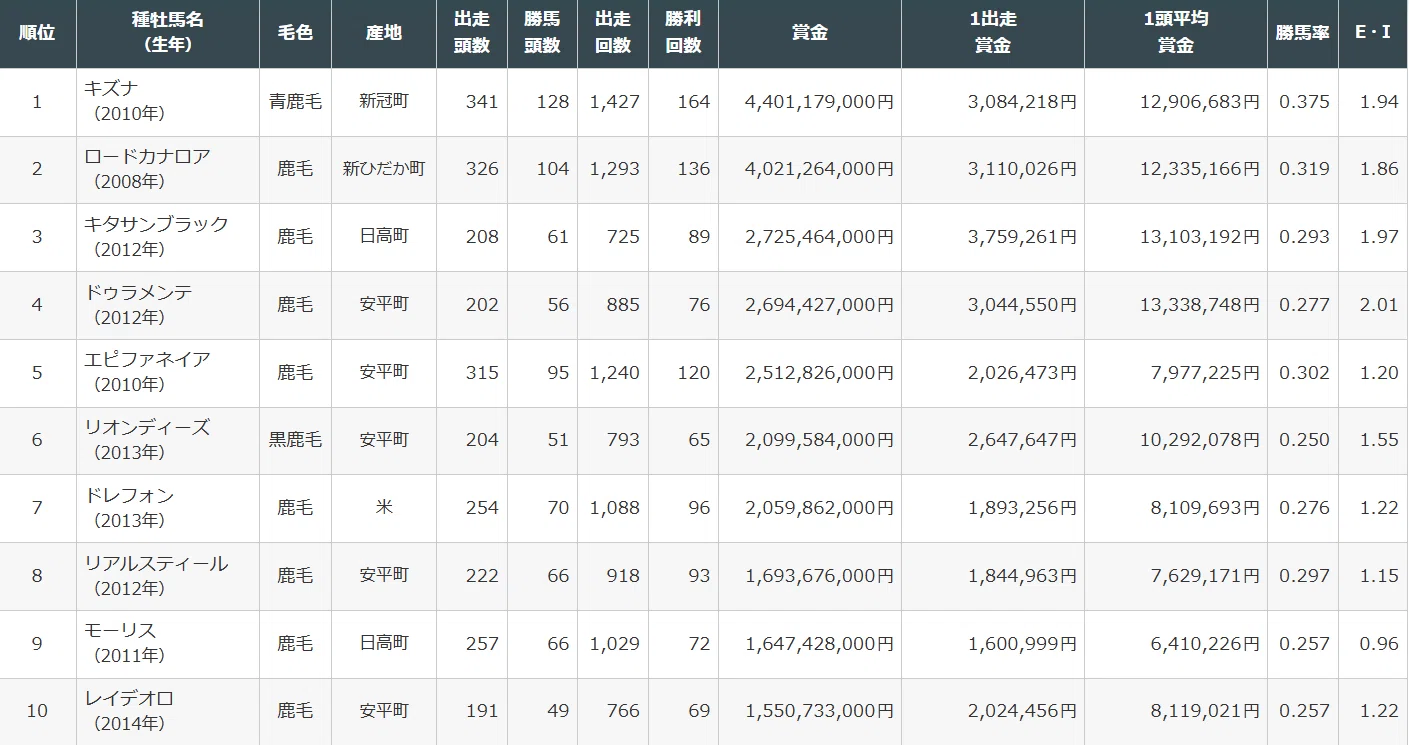
Task: Click average earnings 8,119,021円
Action: [1205, 711]
